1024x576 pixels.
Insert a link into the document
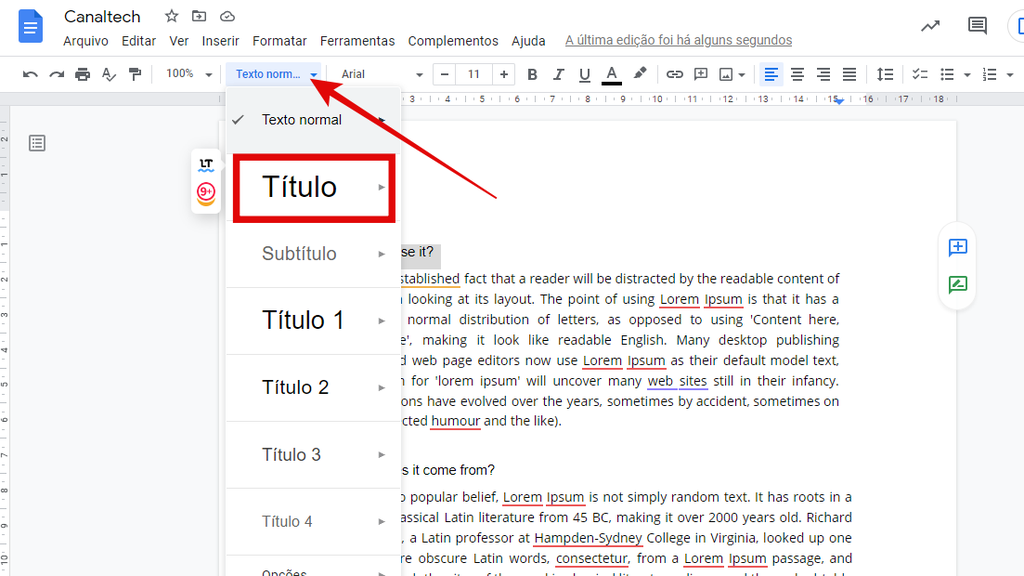[673, 74]
